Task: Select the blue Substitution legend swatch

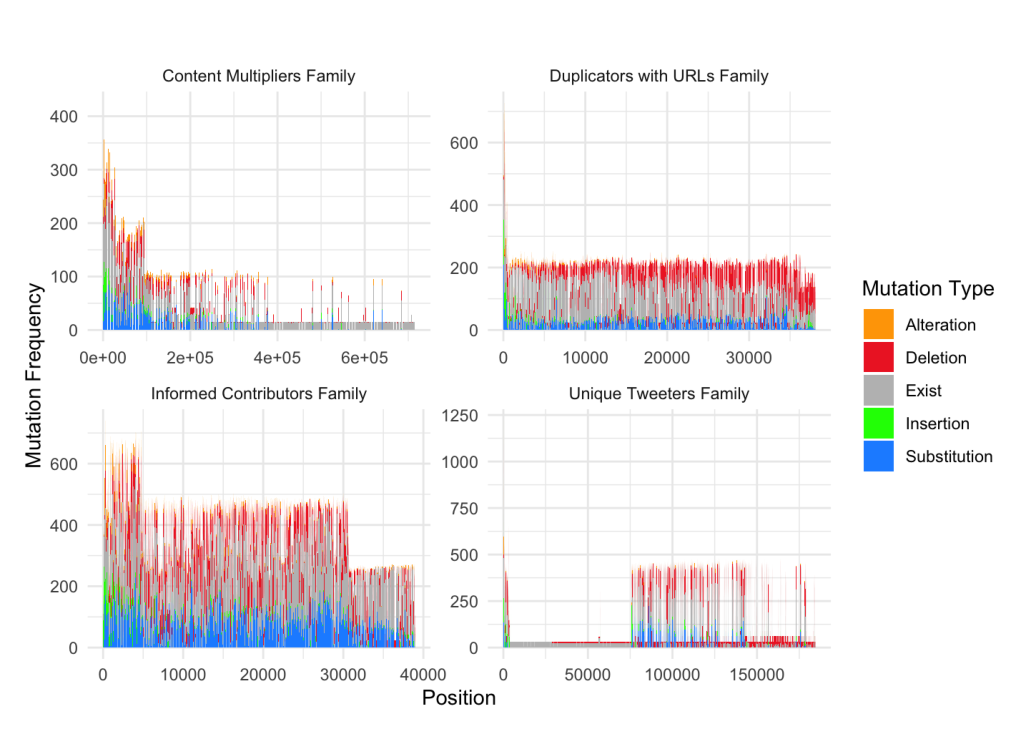Action: 878,457
